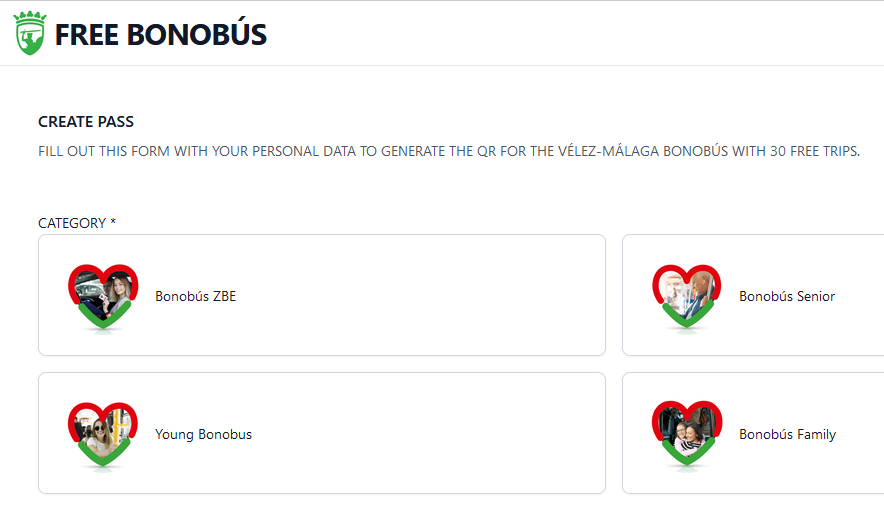Click the "CATEGORY *" field label

(72, 223)
